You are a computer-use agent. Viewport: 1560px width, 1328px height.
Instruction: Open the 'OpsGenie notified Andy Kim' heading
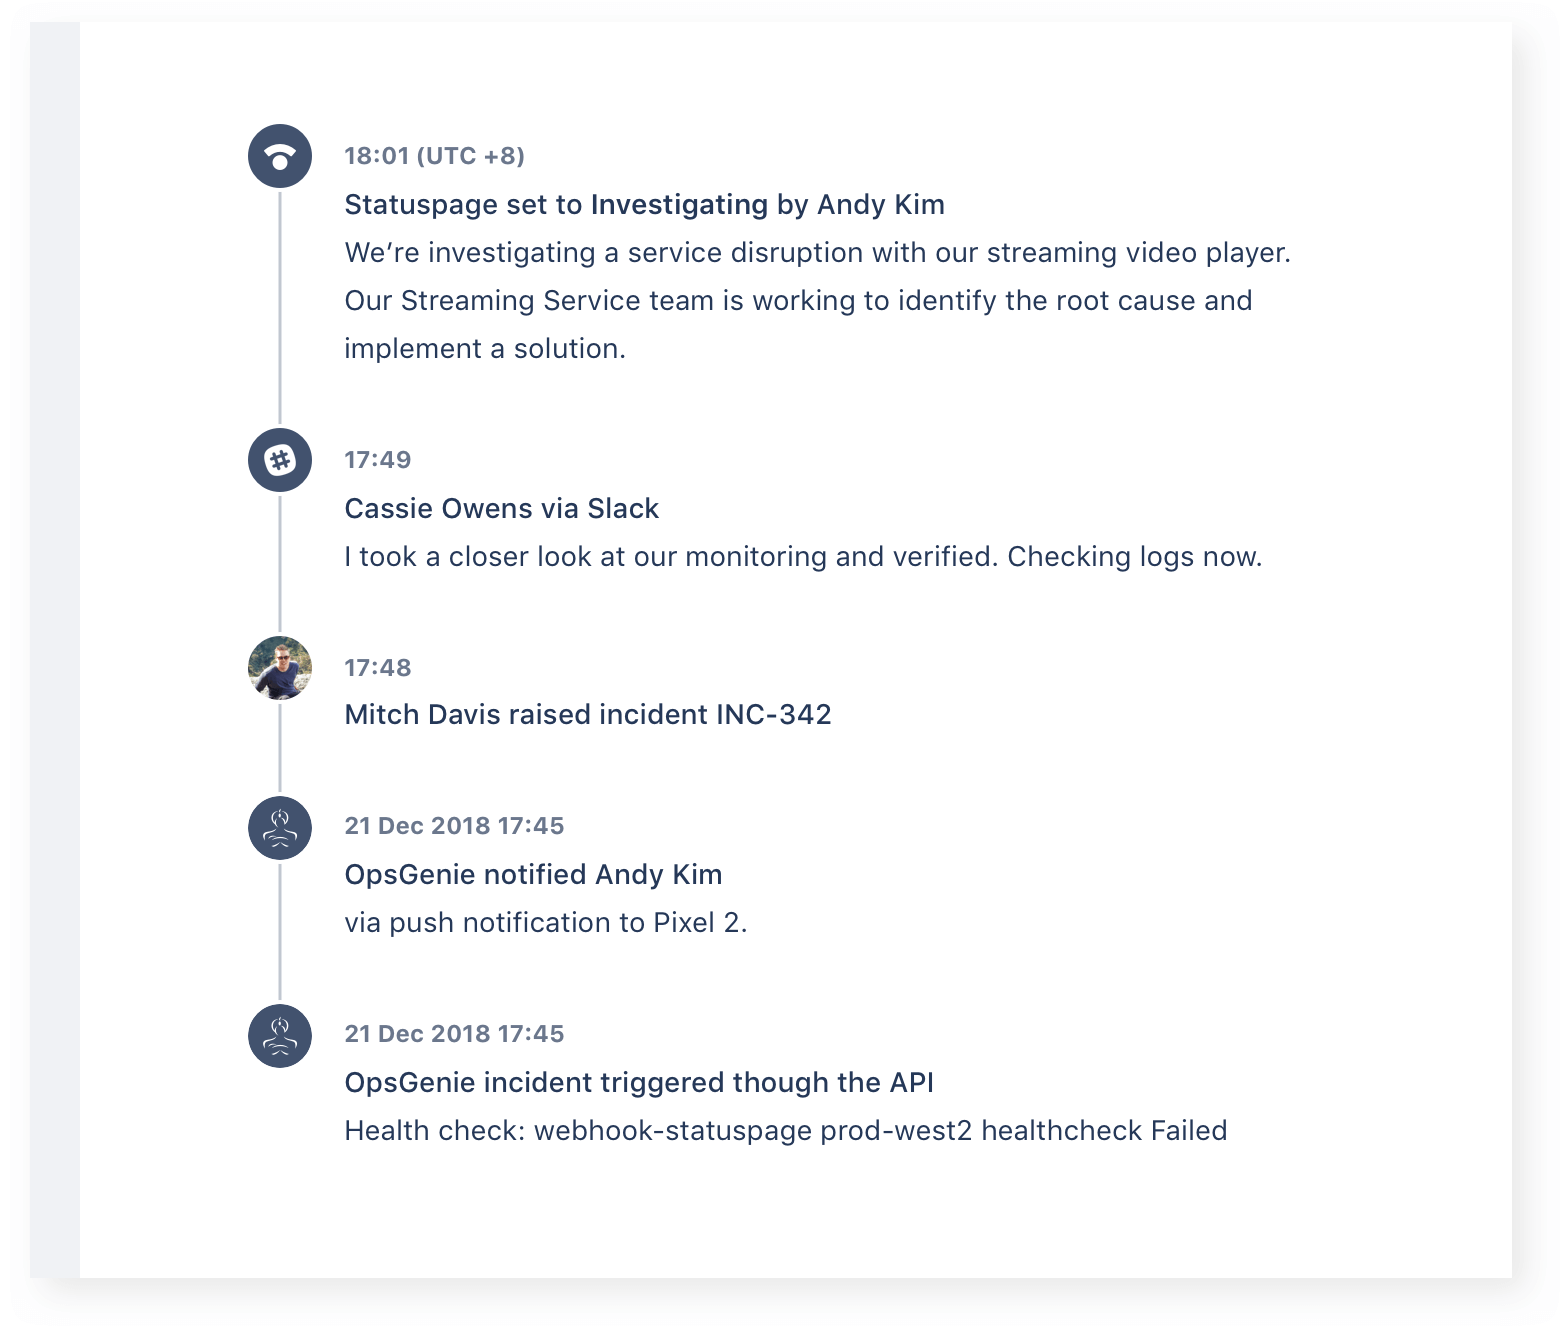533,875
